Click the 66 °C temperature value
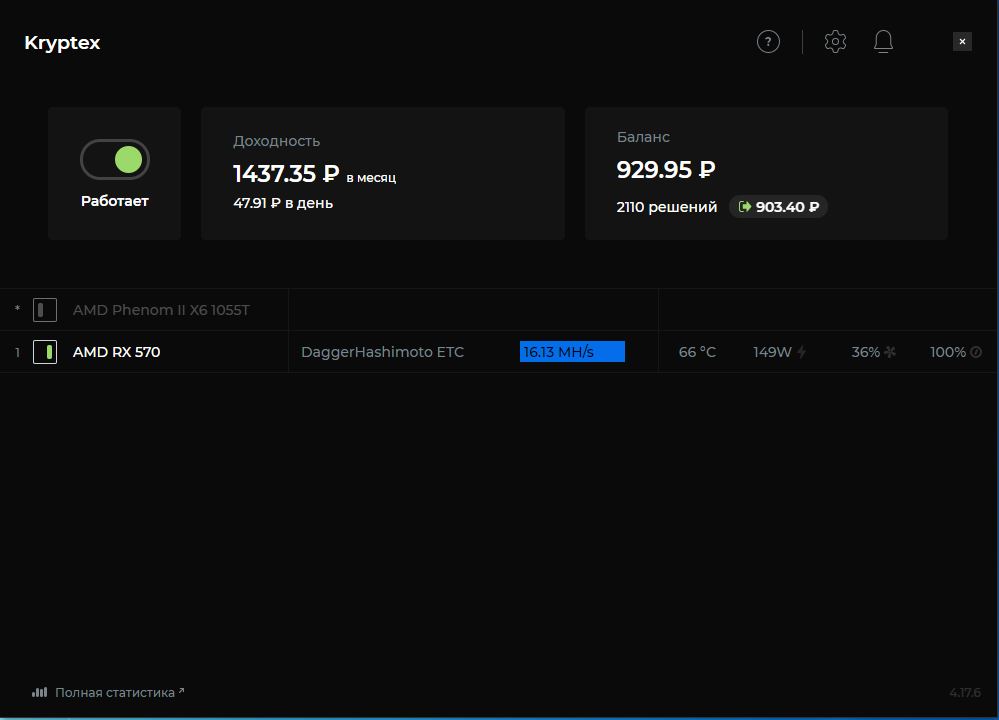Image resolution: width=999 pixels, height=720 pixels. tap(697, 352)
